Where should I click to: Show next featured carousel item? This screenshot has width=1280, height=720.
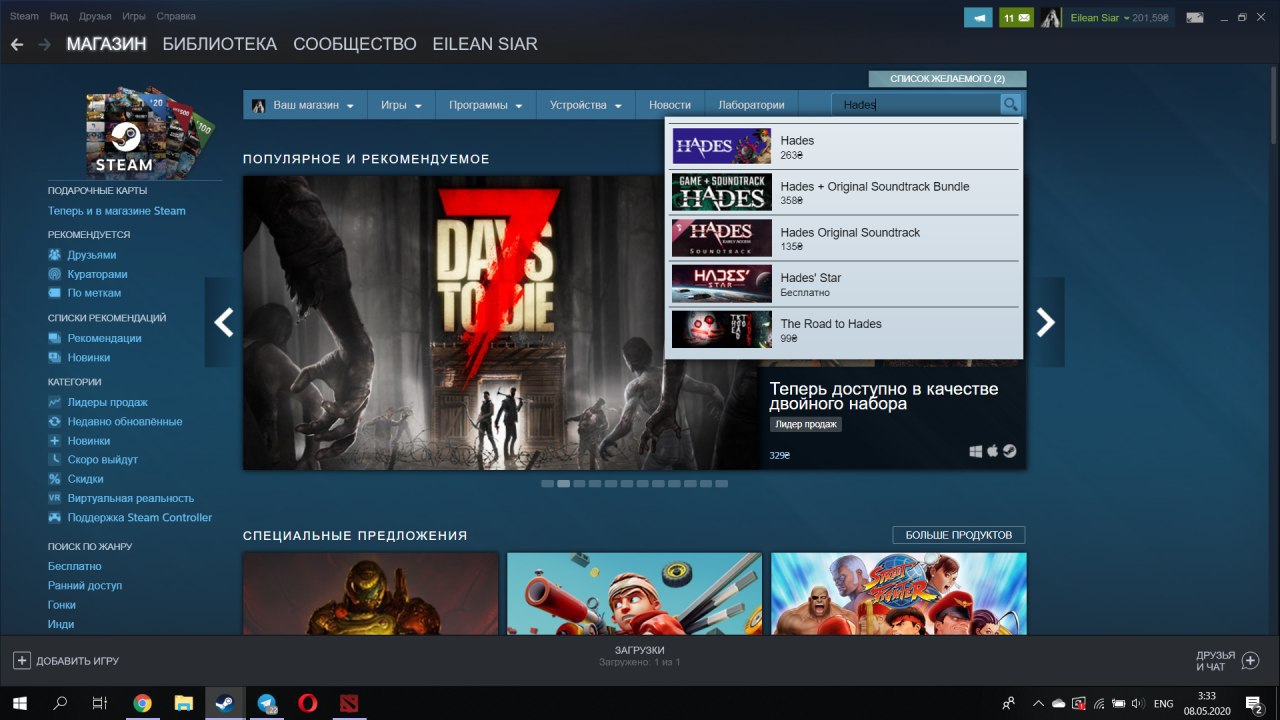(1045, 322)
